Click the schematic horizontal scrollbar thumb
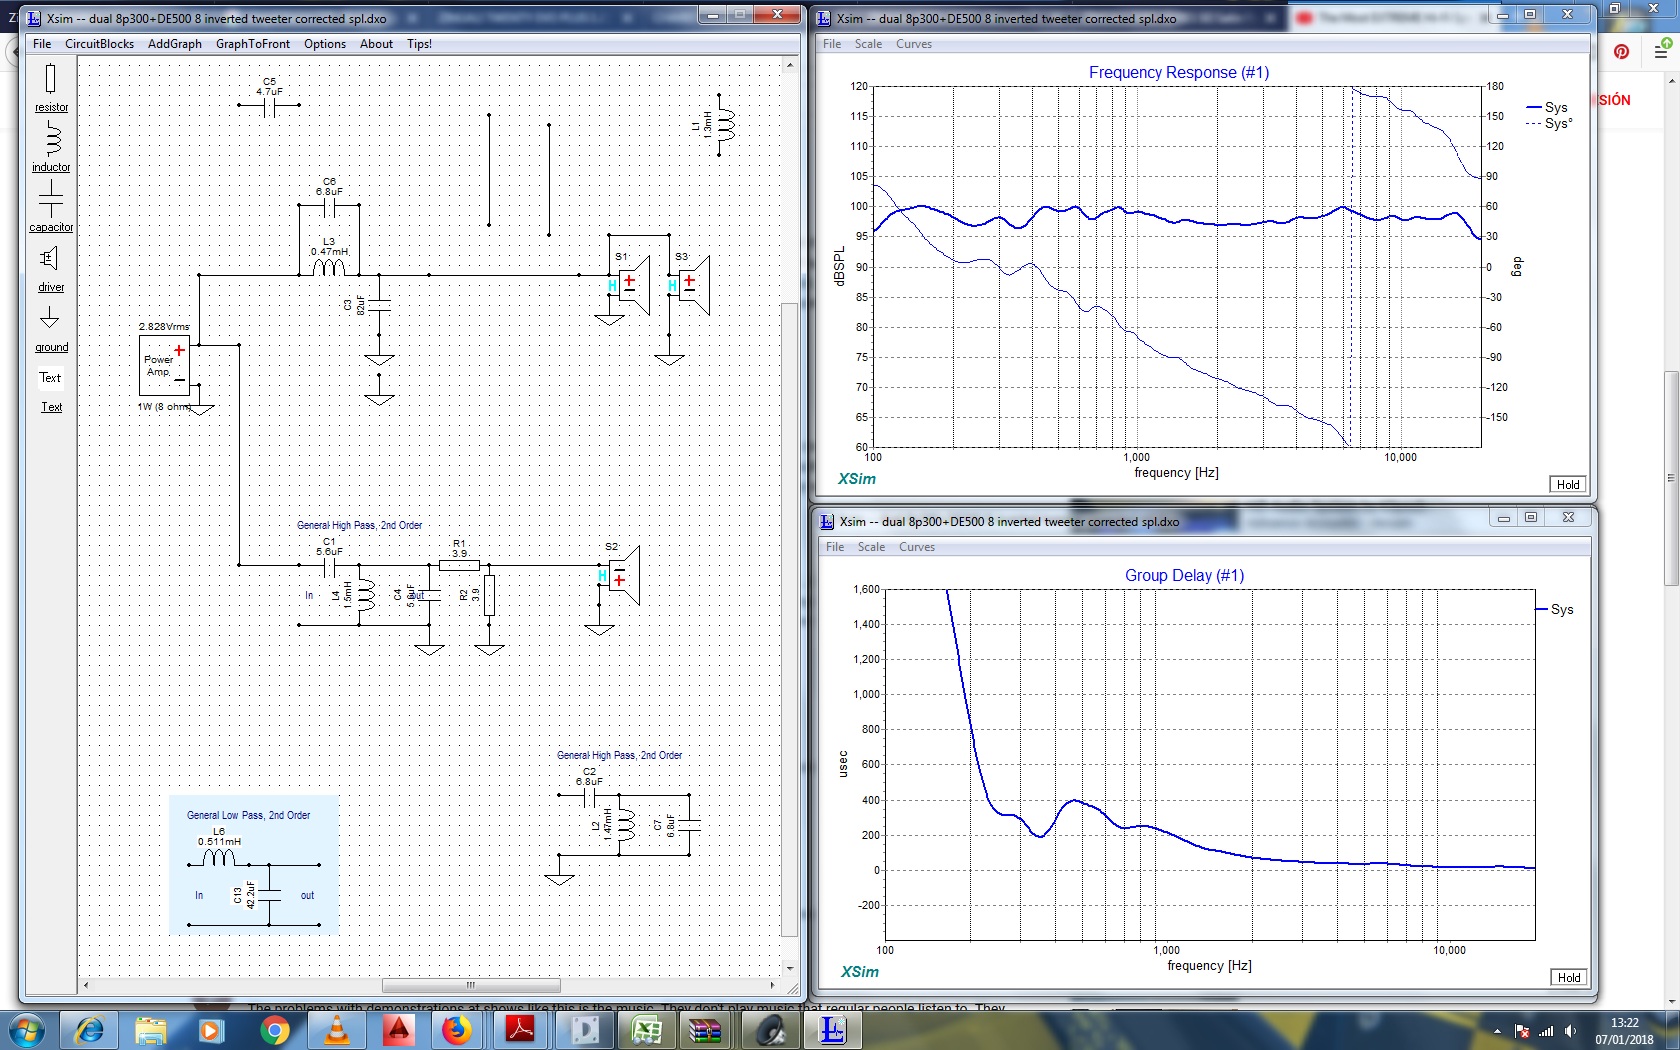This screenshot has height=1050, width=1680. pyautogui.click(x=471, y=985)
